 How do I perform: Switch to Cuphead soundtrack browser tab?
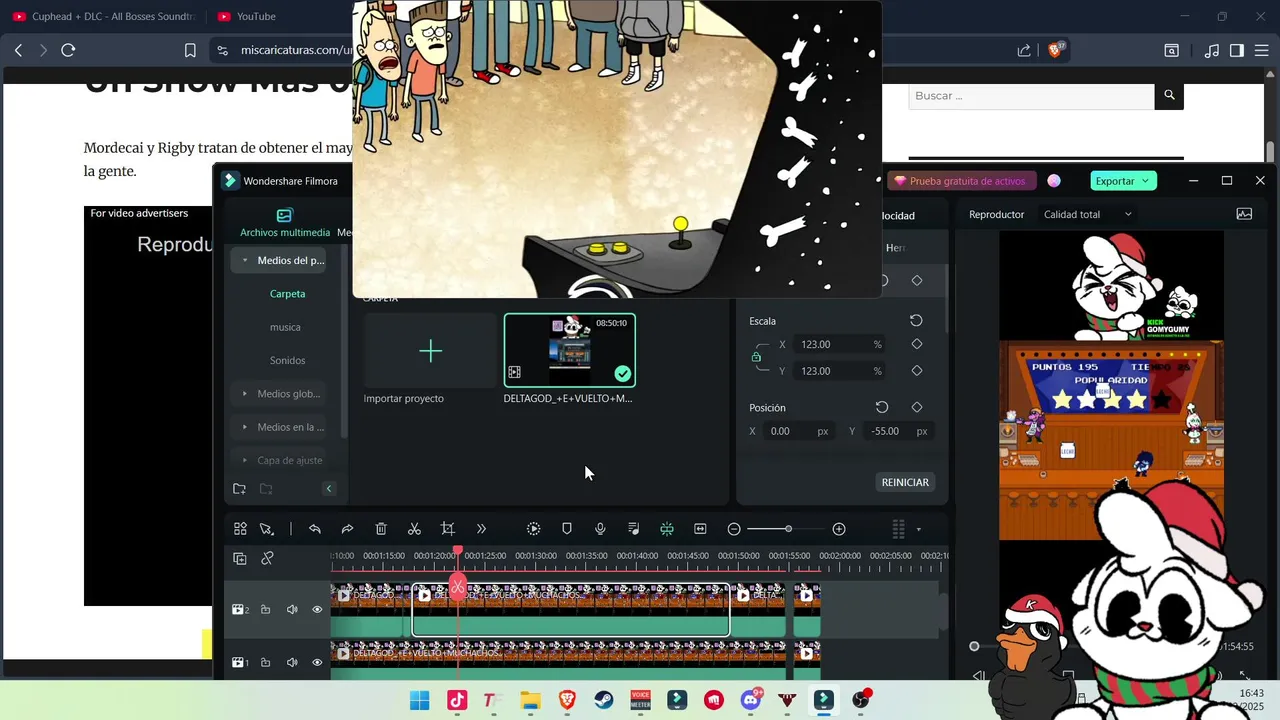pyautogui.click(x=104, y=16)
